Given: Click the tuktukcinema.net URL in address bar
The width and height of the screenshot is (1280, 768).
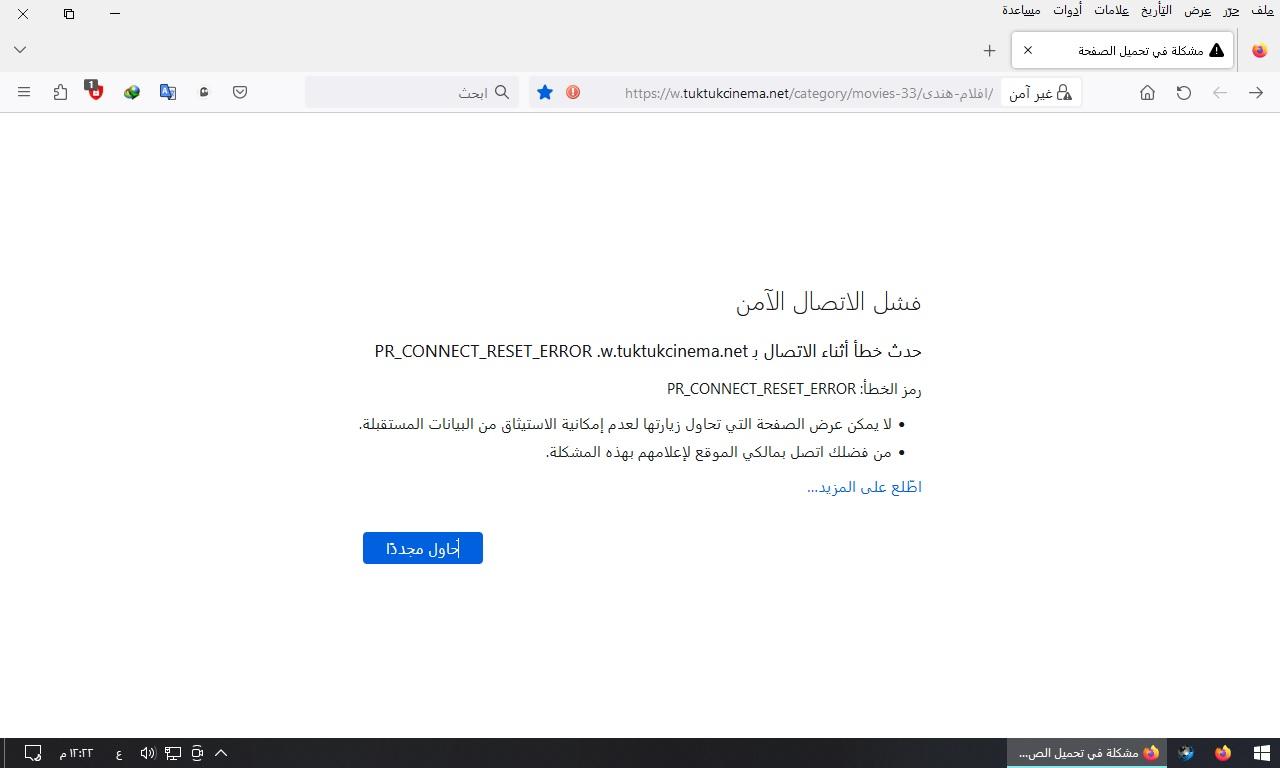Looking at the screenshot, I should (808, 93).
